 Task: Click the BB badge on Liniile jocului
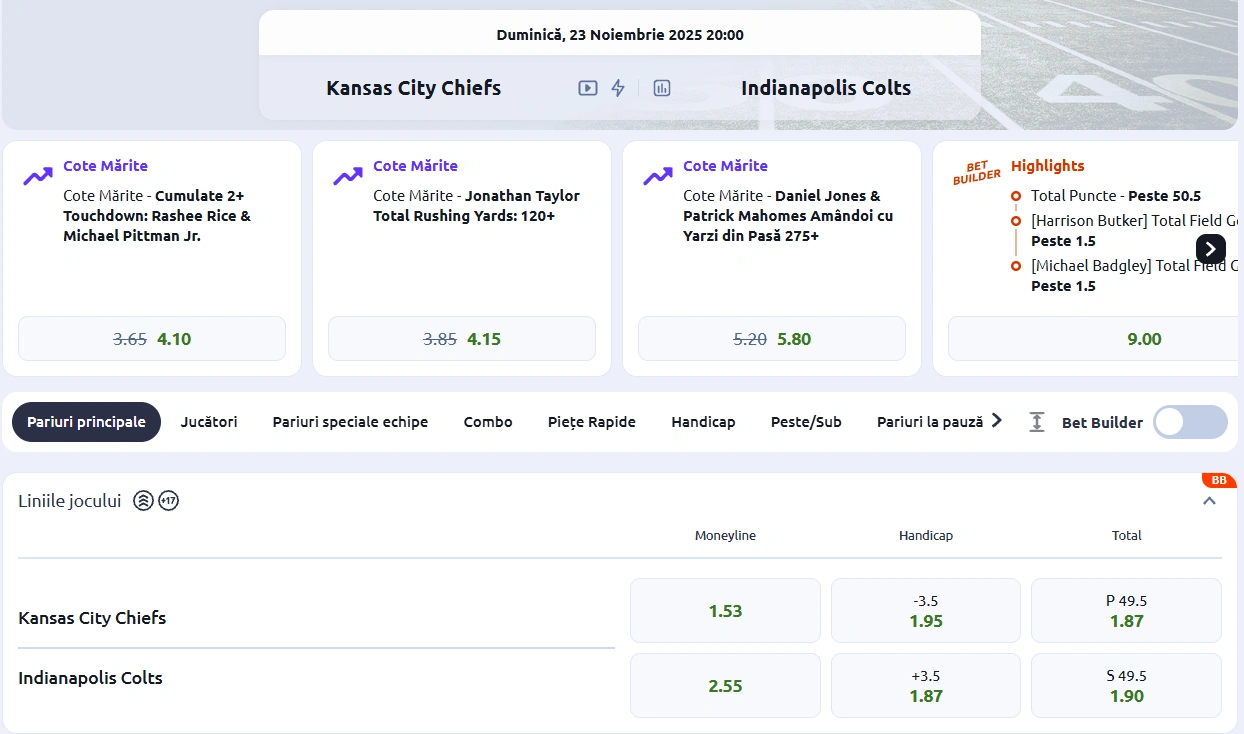click(x=1219, y=480)
